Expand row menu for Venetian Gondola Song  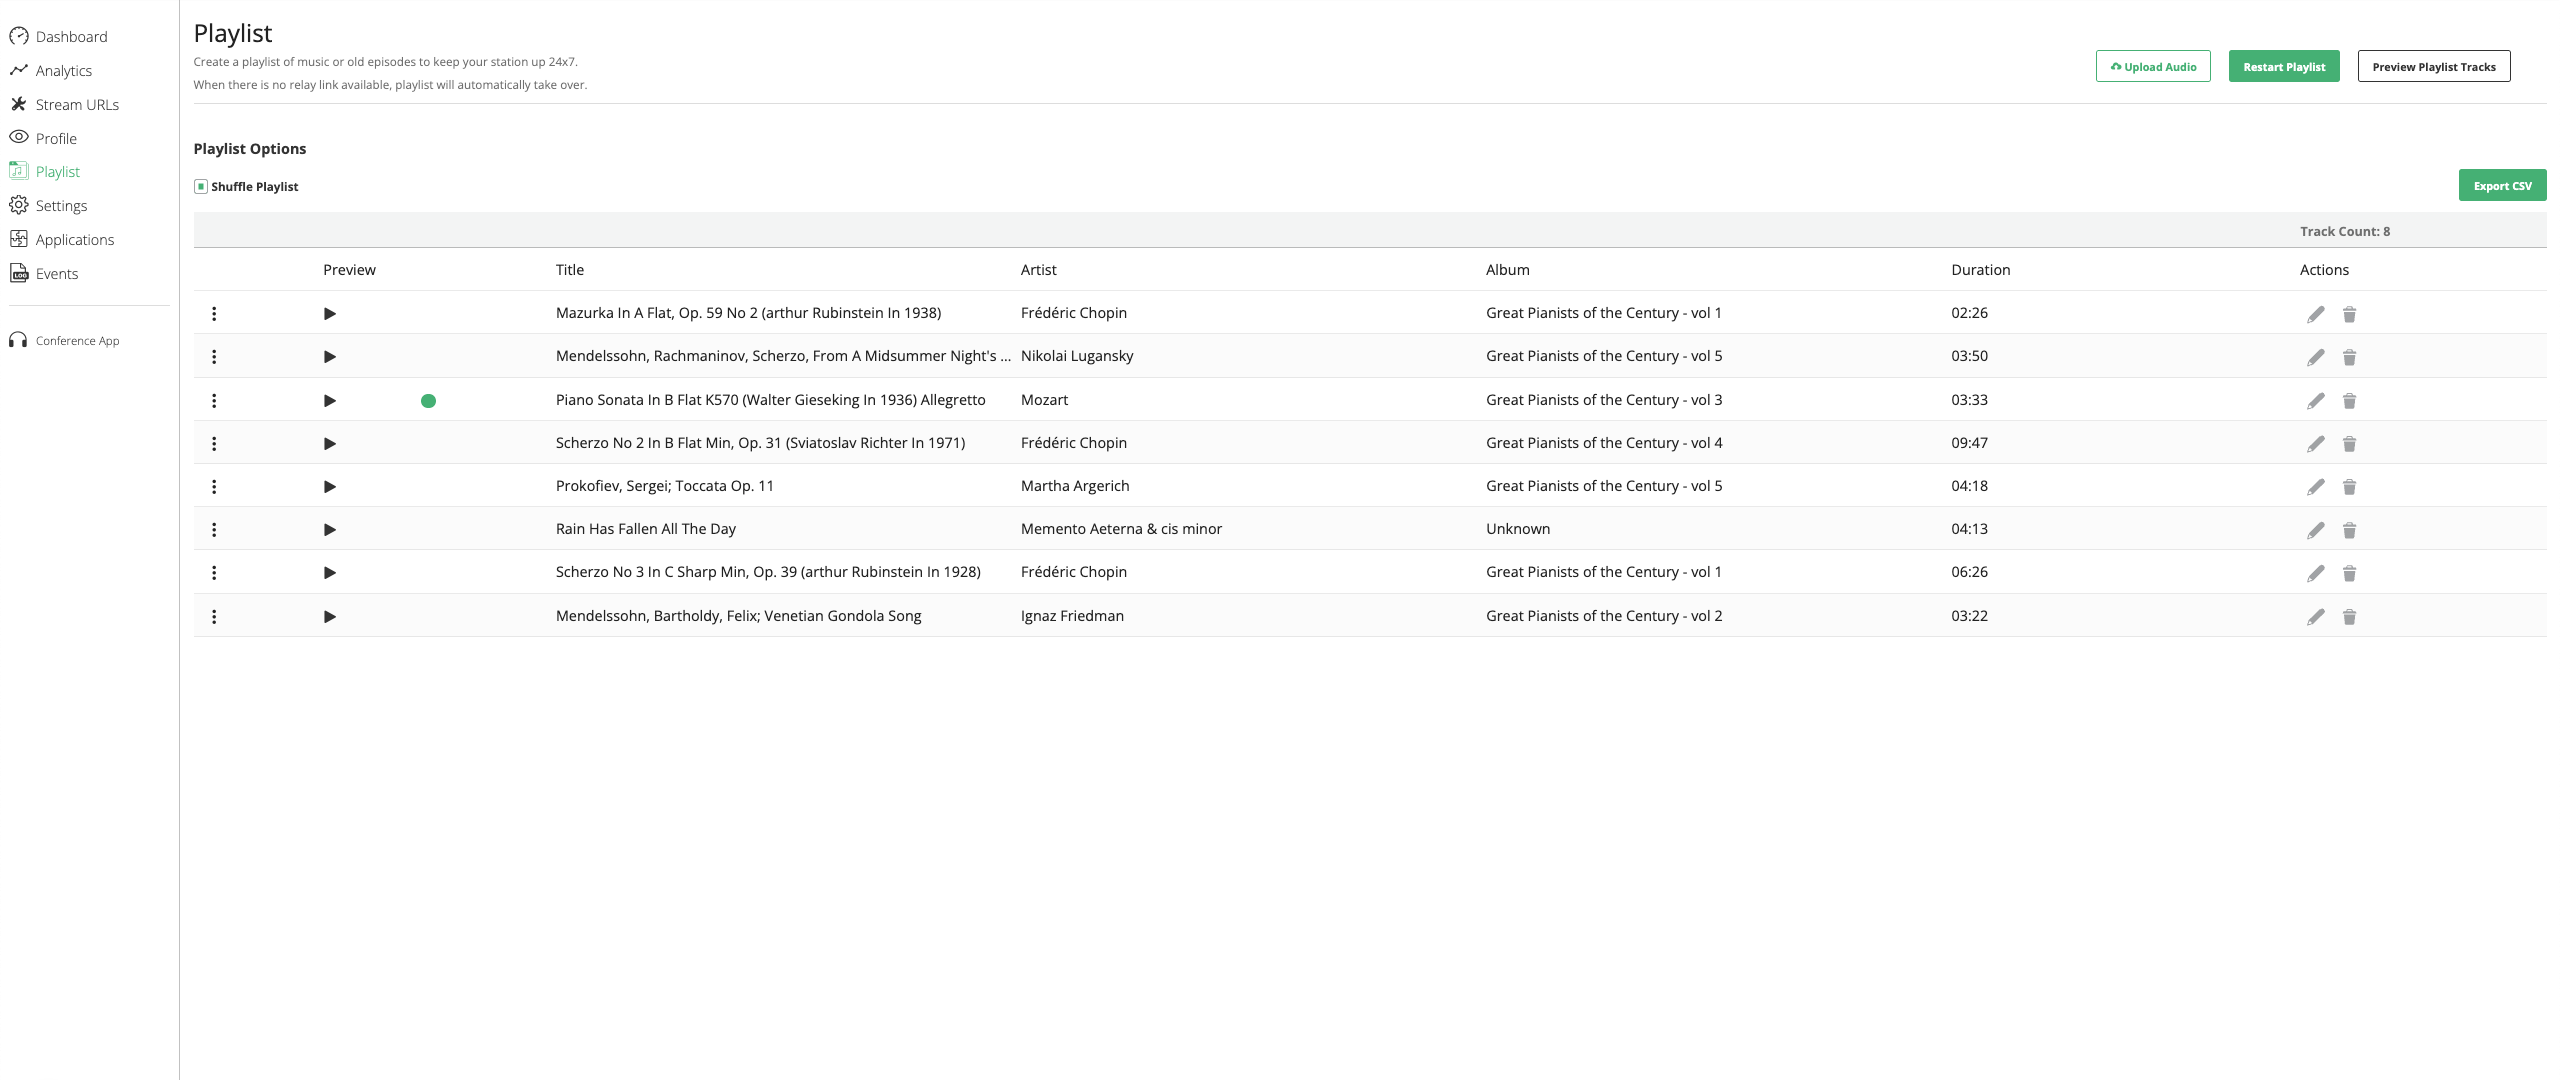pos(214,617)
